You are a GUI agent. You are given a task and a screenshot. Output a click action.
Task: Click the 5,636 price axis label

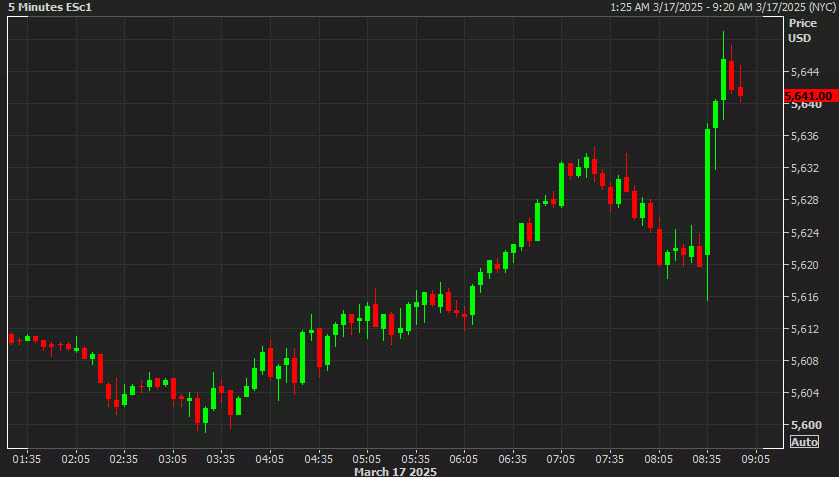point(805,136)
